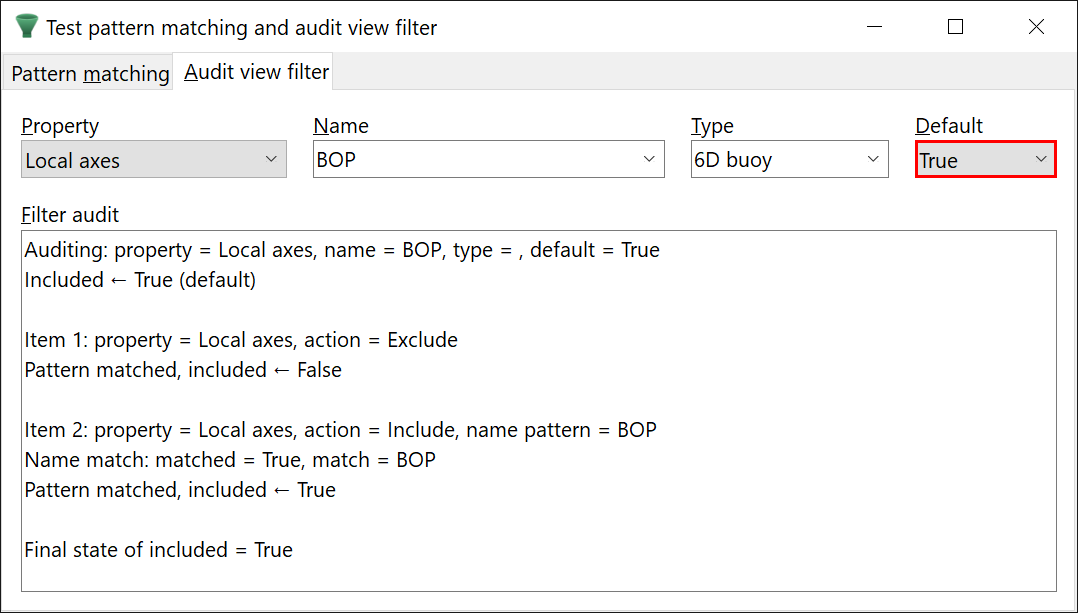Click the funnel icon in the title bar
Viewport: 1078px width, 613px height.
tap(27, 27)
